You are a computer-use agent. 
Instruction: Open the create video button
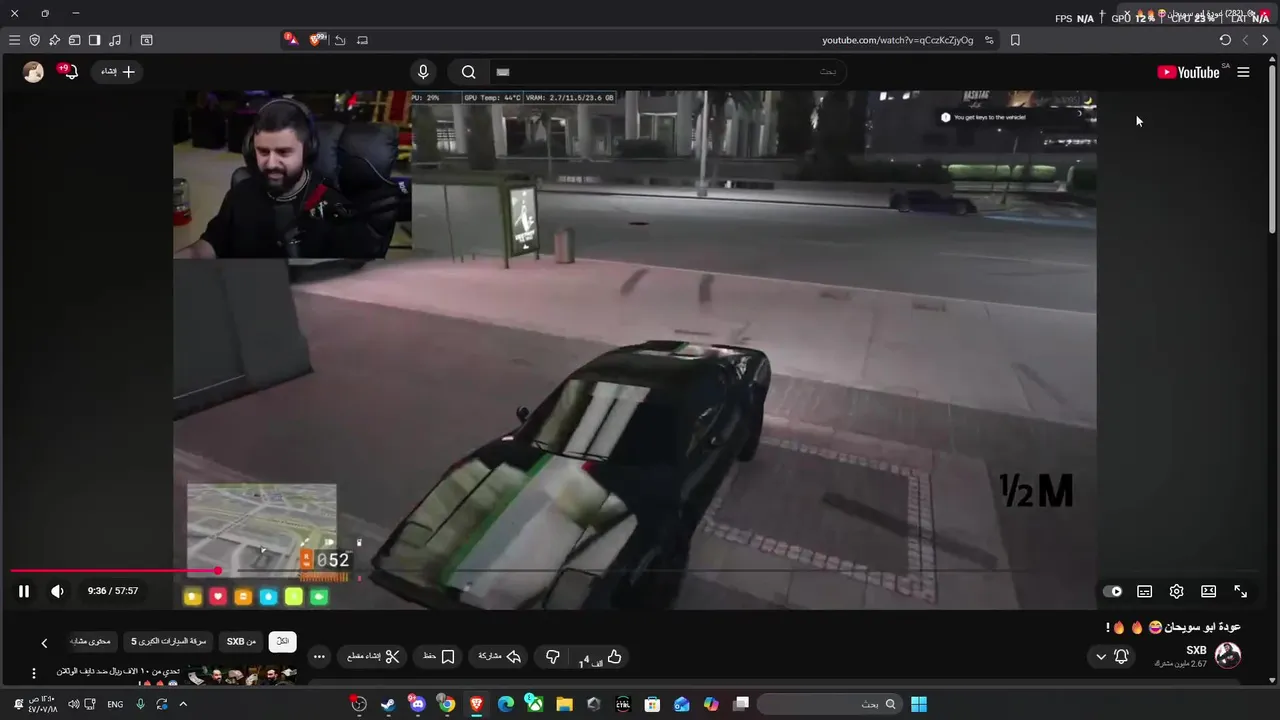[117, 72]
